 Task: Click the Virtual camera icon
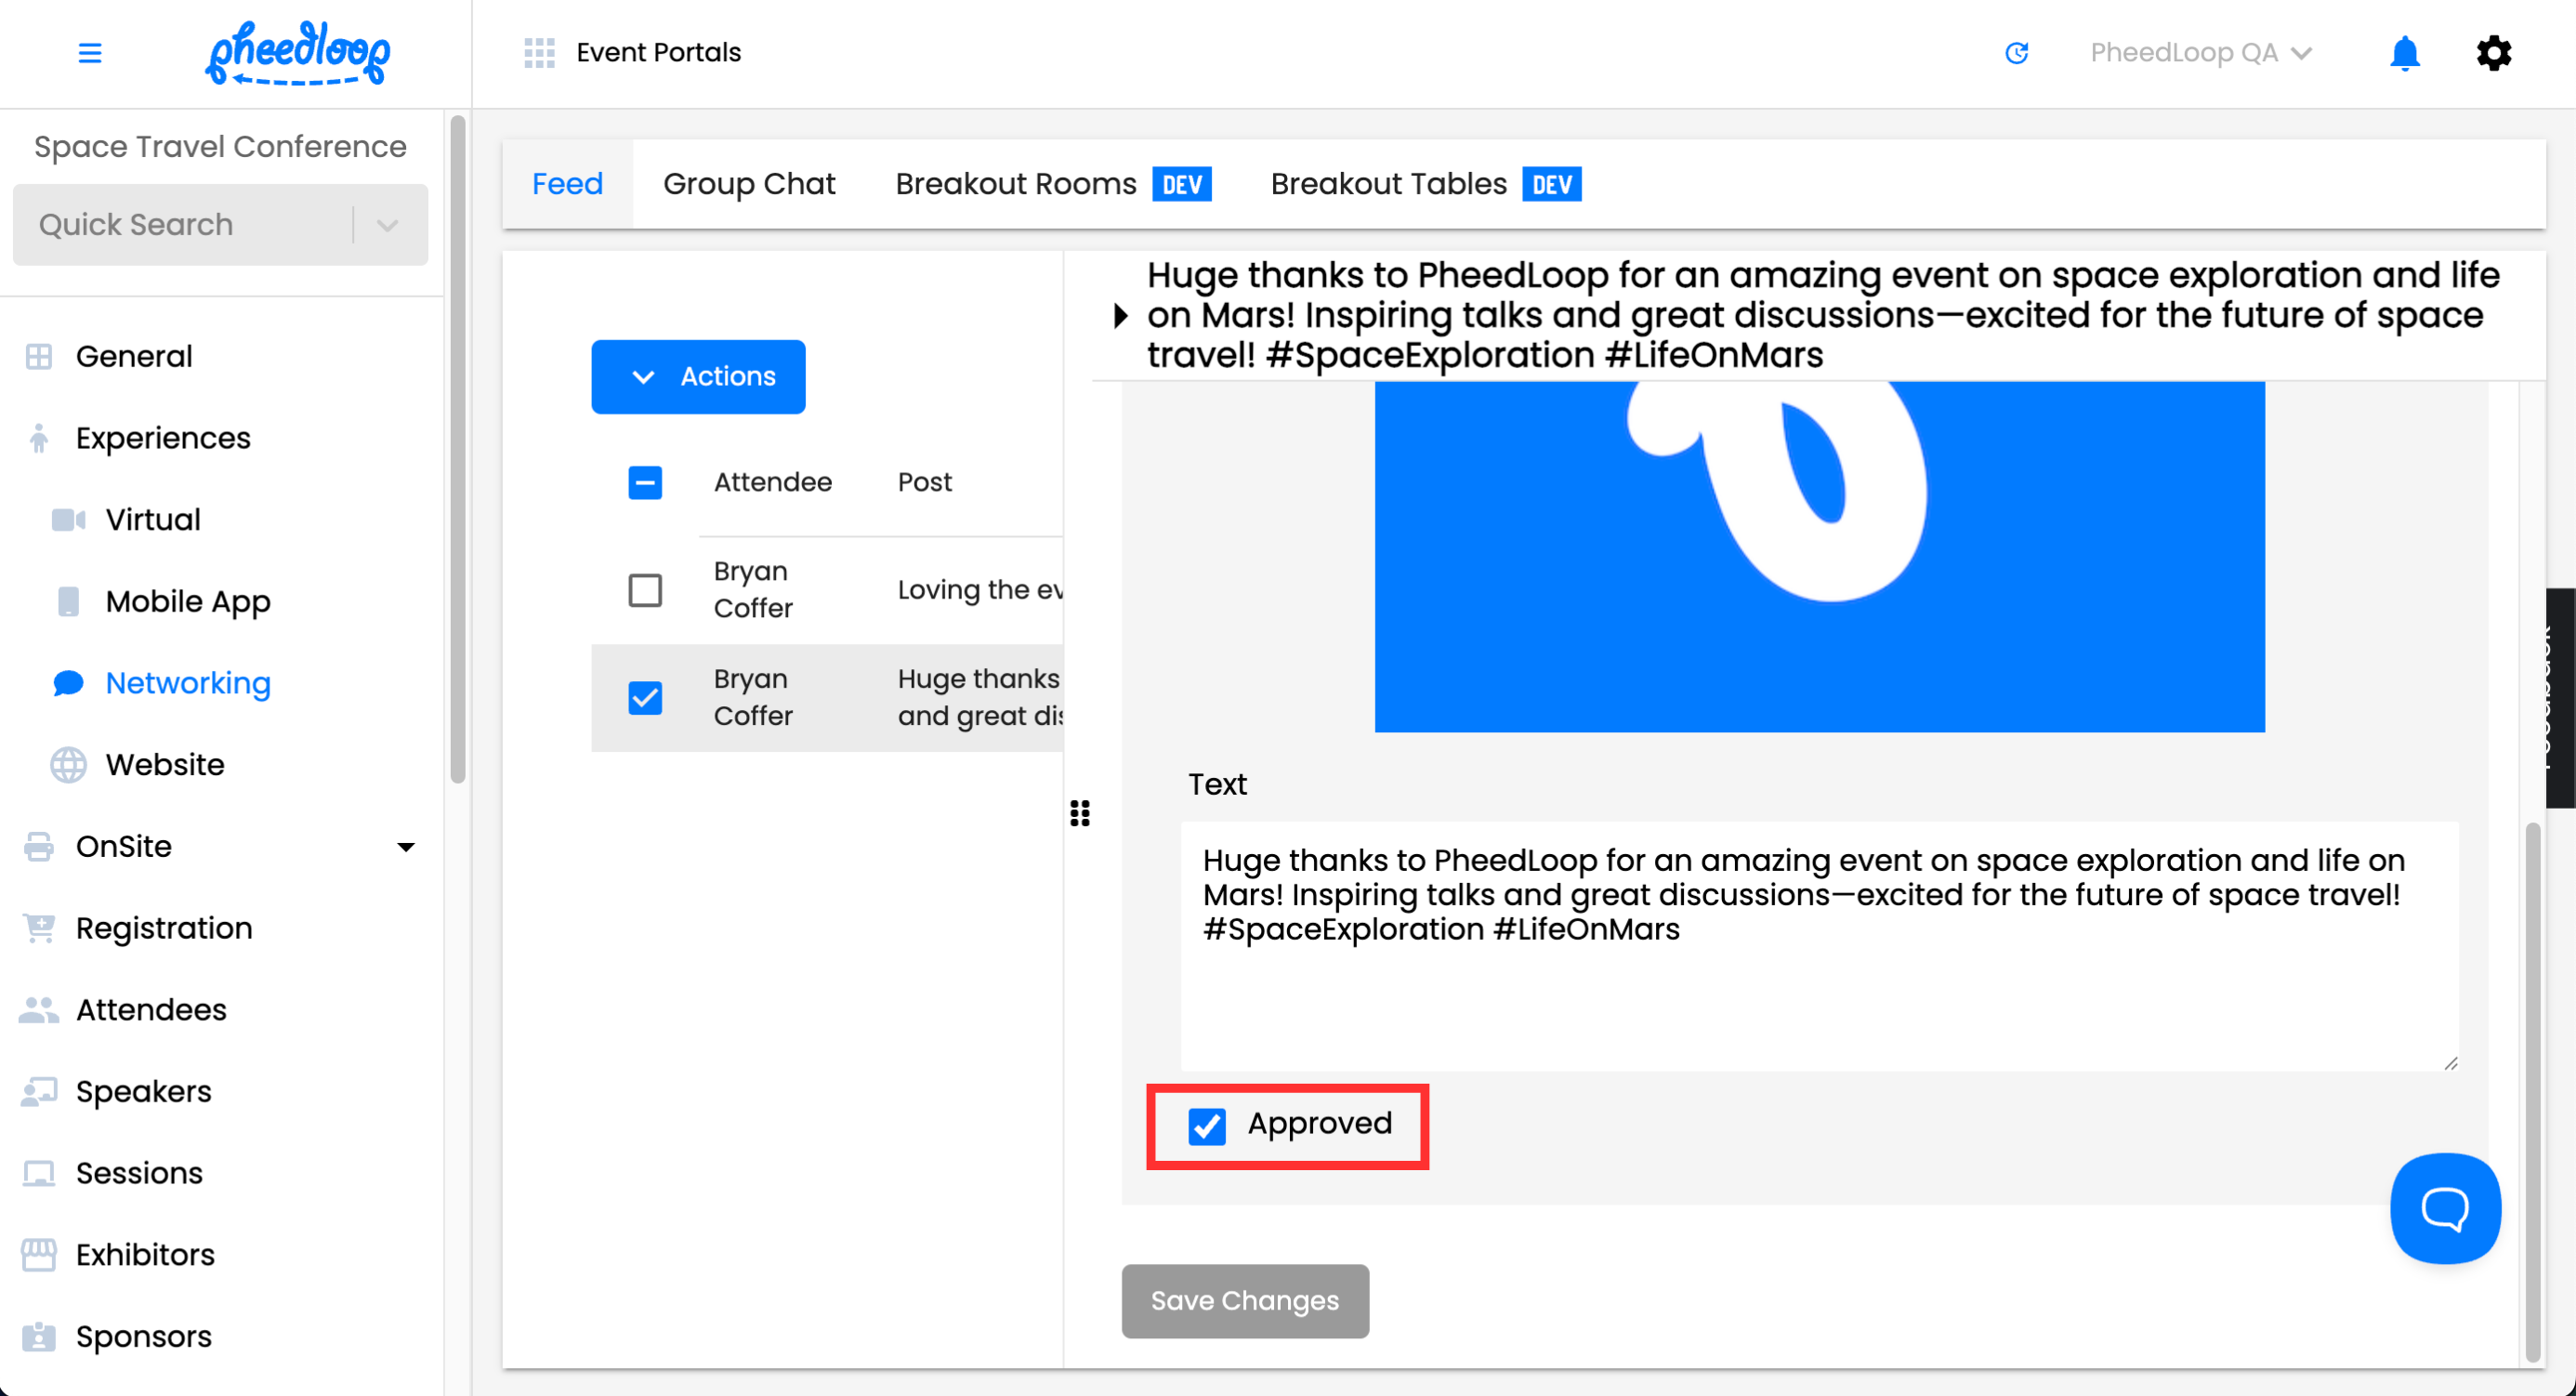click(68, 520)
